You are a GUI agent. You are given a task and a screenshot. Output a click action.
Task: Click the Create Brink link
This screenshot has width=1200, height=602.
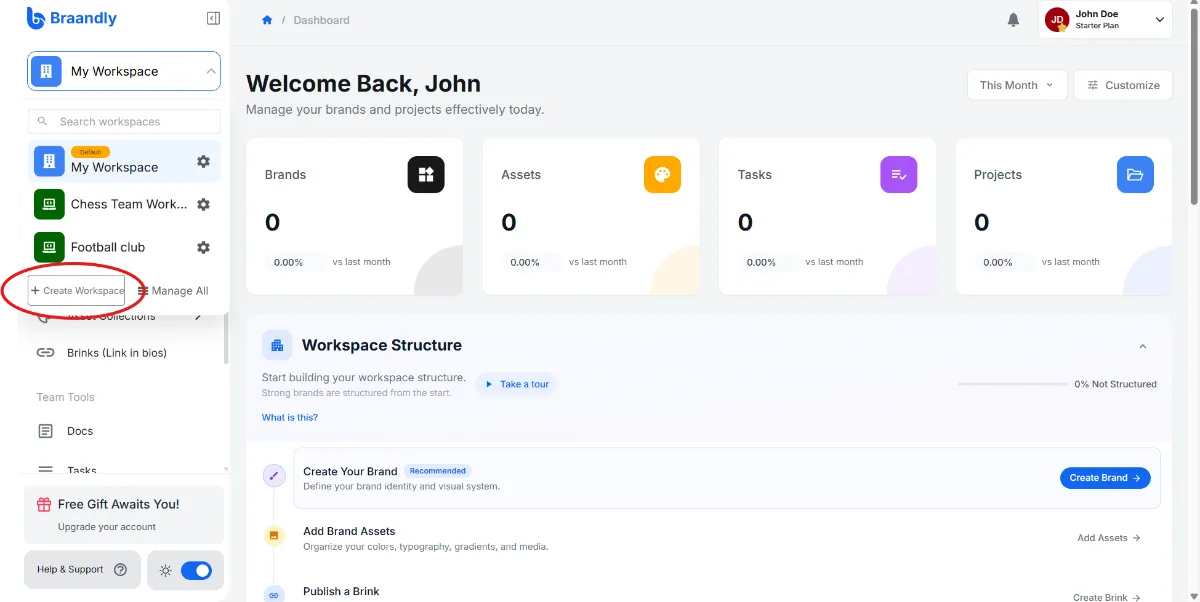pyautogui.click(x=1107, y=597)
